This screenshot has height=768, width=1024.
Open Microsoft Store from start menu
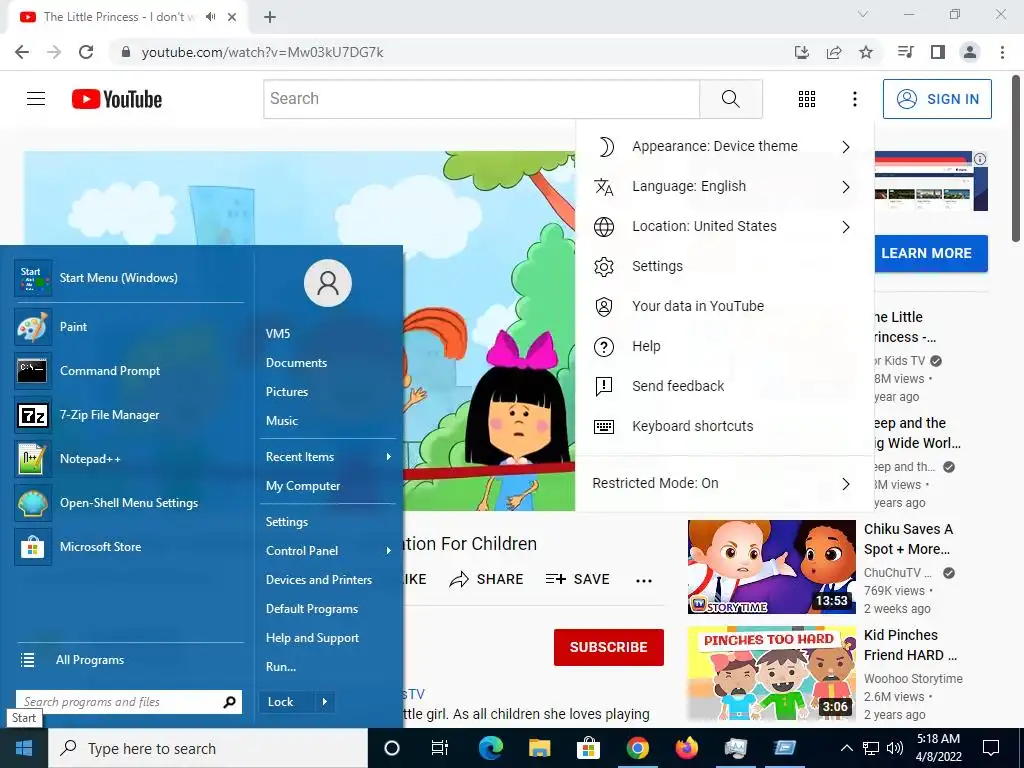coord(129,547)
